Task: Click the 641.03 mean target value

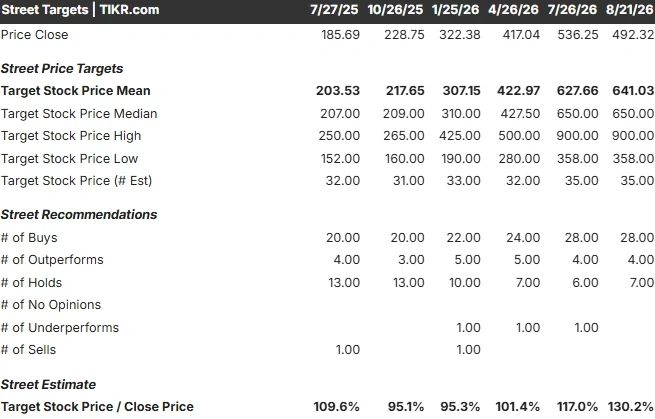Action: pyautogui.click(x=633, y=91)
